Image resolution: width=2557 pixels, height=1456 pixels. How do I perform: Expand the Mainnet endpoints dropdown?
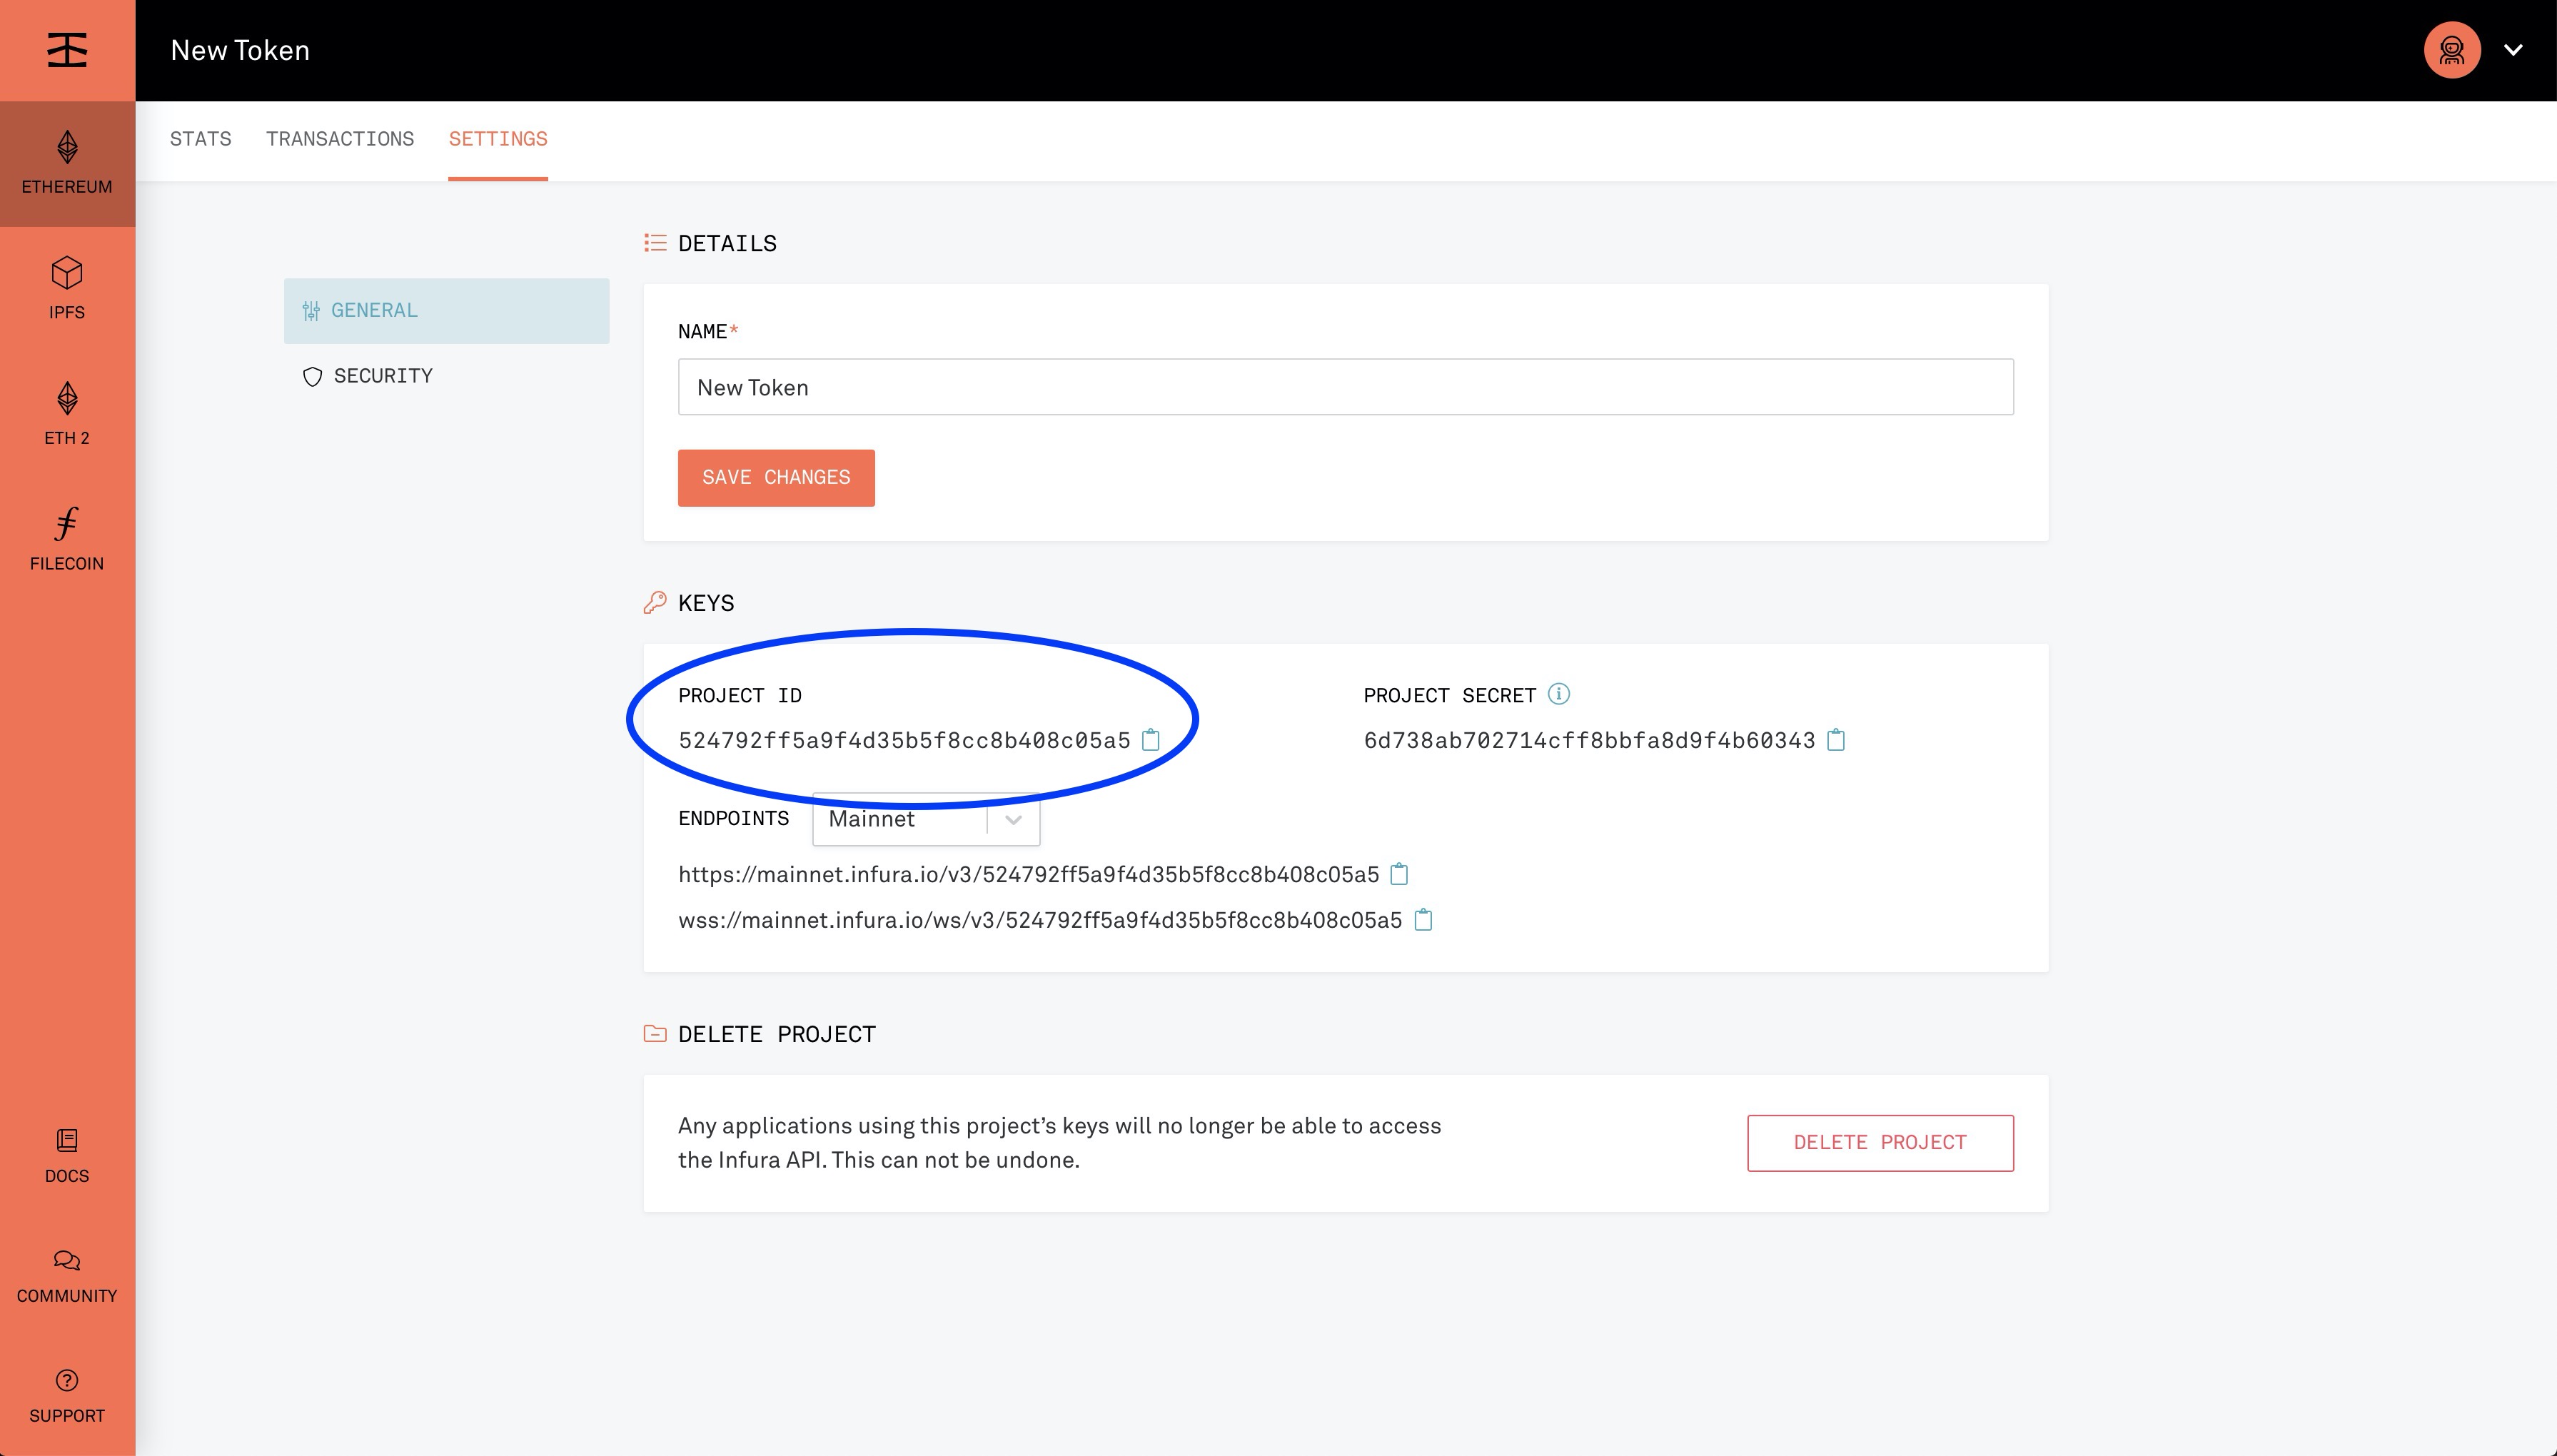pos(1012,820)
